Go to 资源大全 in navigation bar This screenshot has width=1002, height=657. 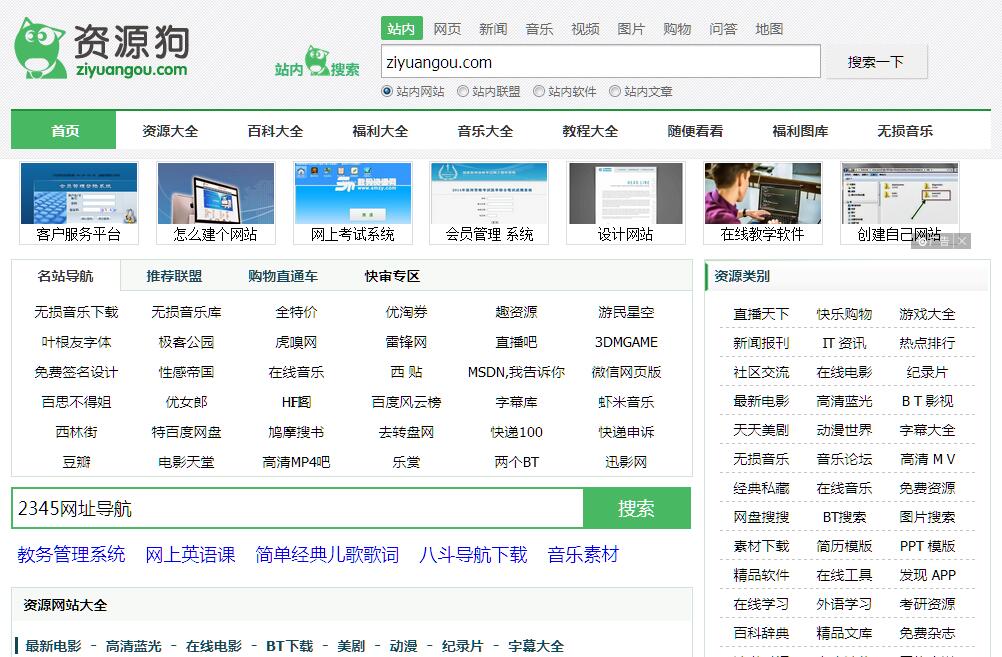[x=170, y=131]
